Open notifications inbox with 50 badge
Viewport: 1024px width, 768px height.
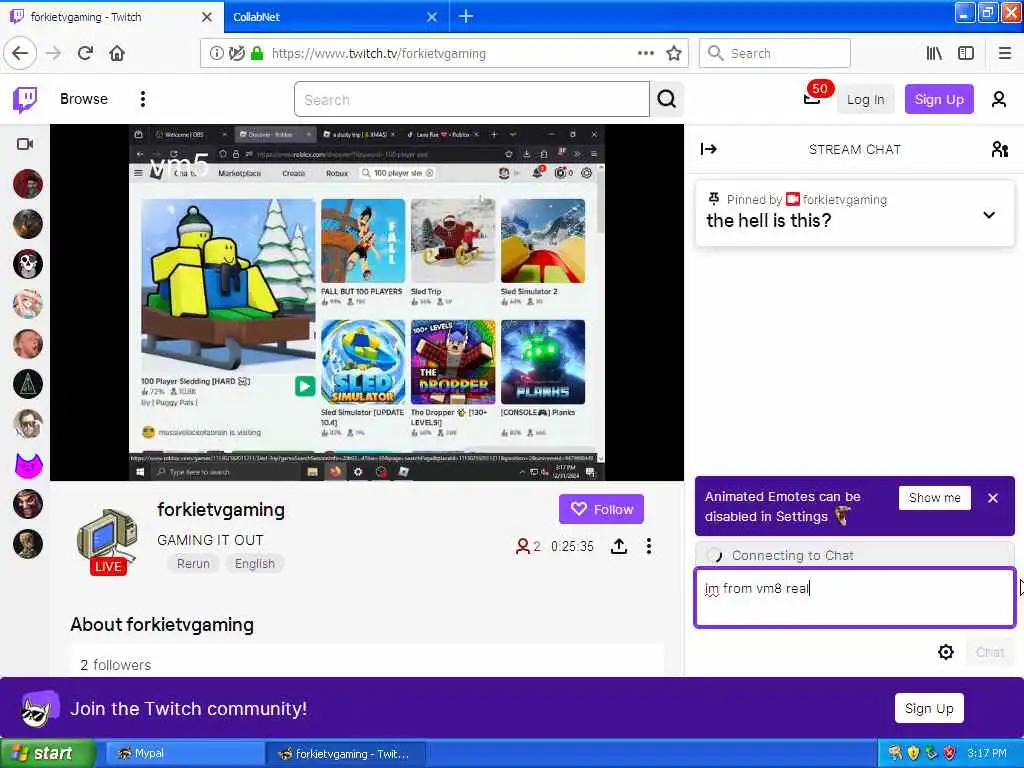click(x=812, y=98)
